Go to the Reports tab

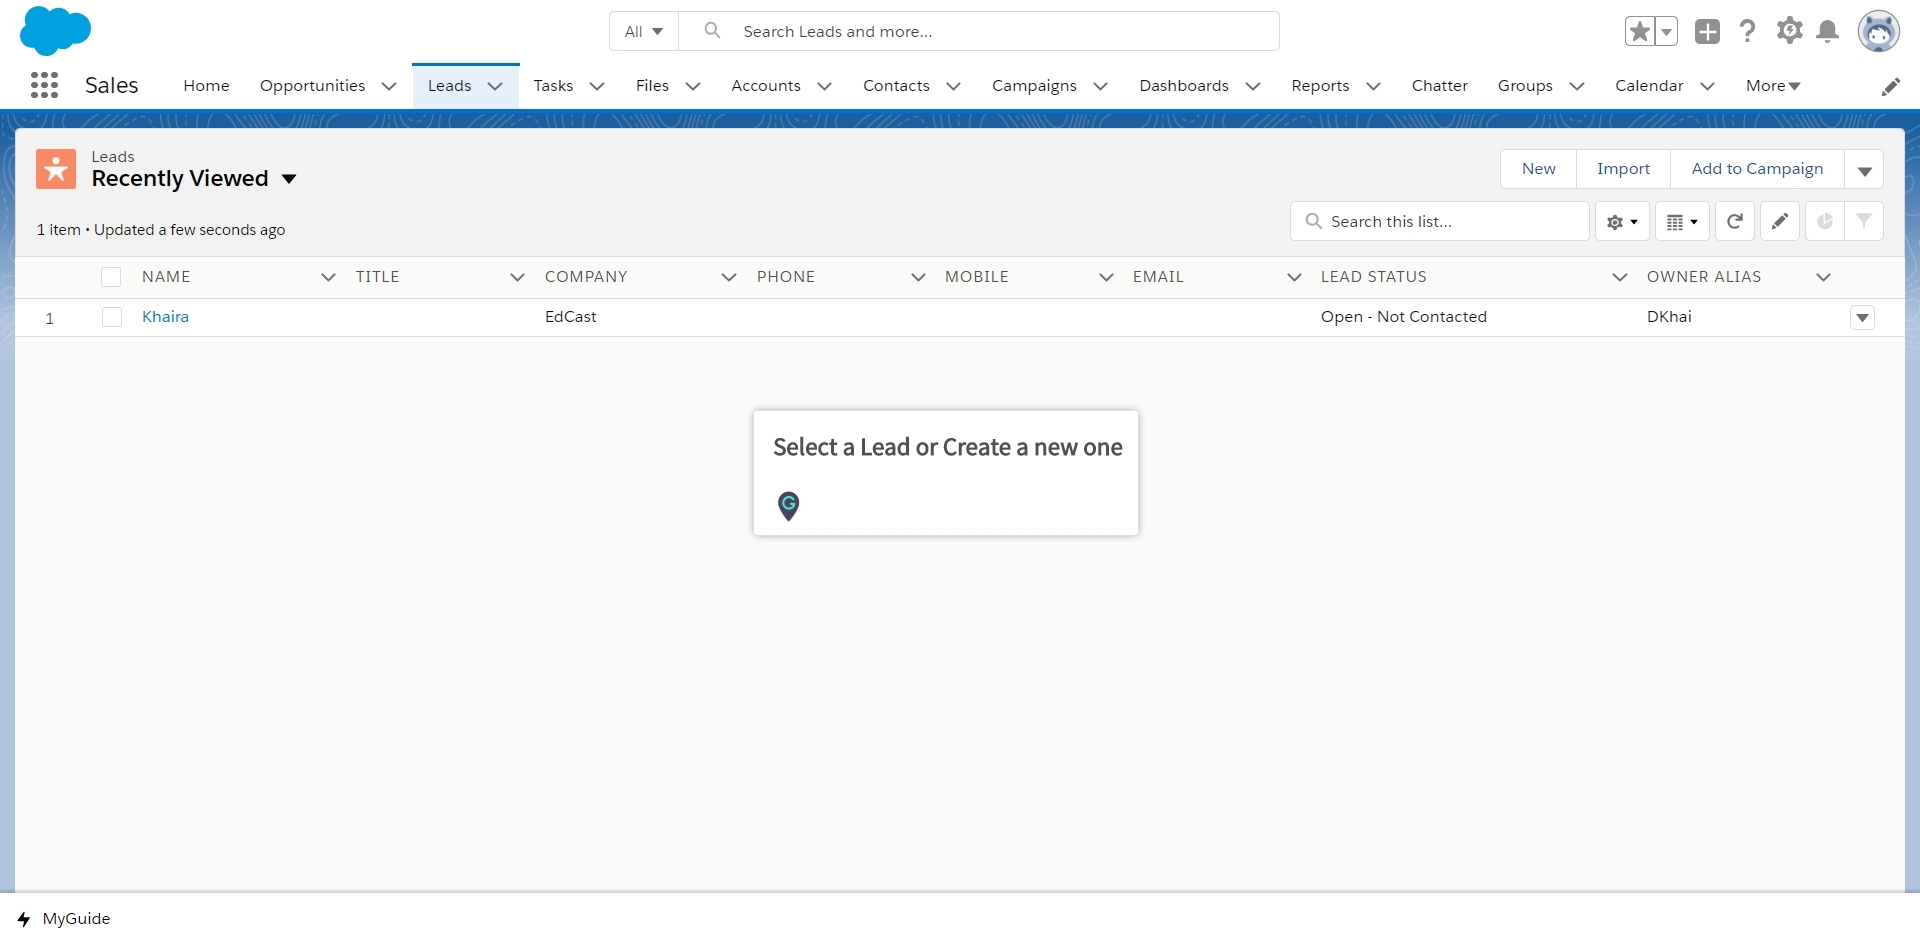click(1320, 86)
